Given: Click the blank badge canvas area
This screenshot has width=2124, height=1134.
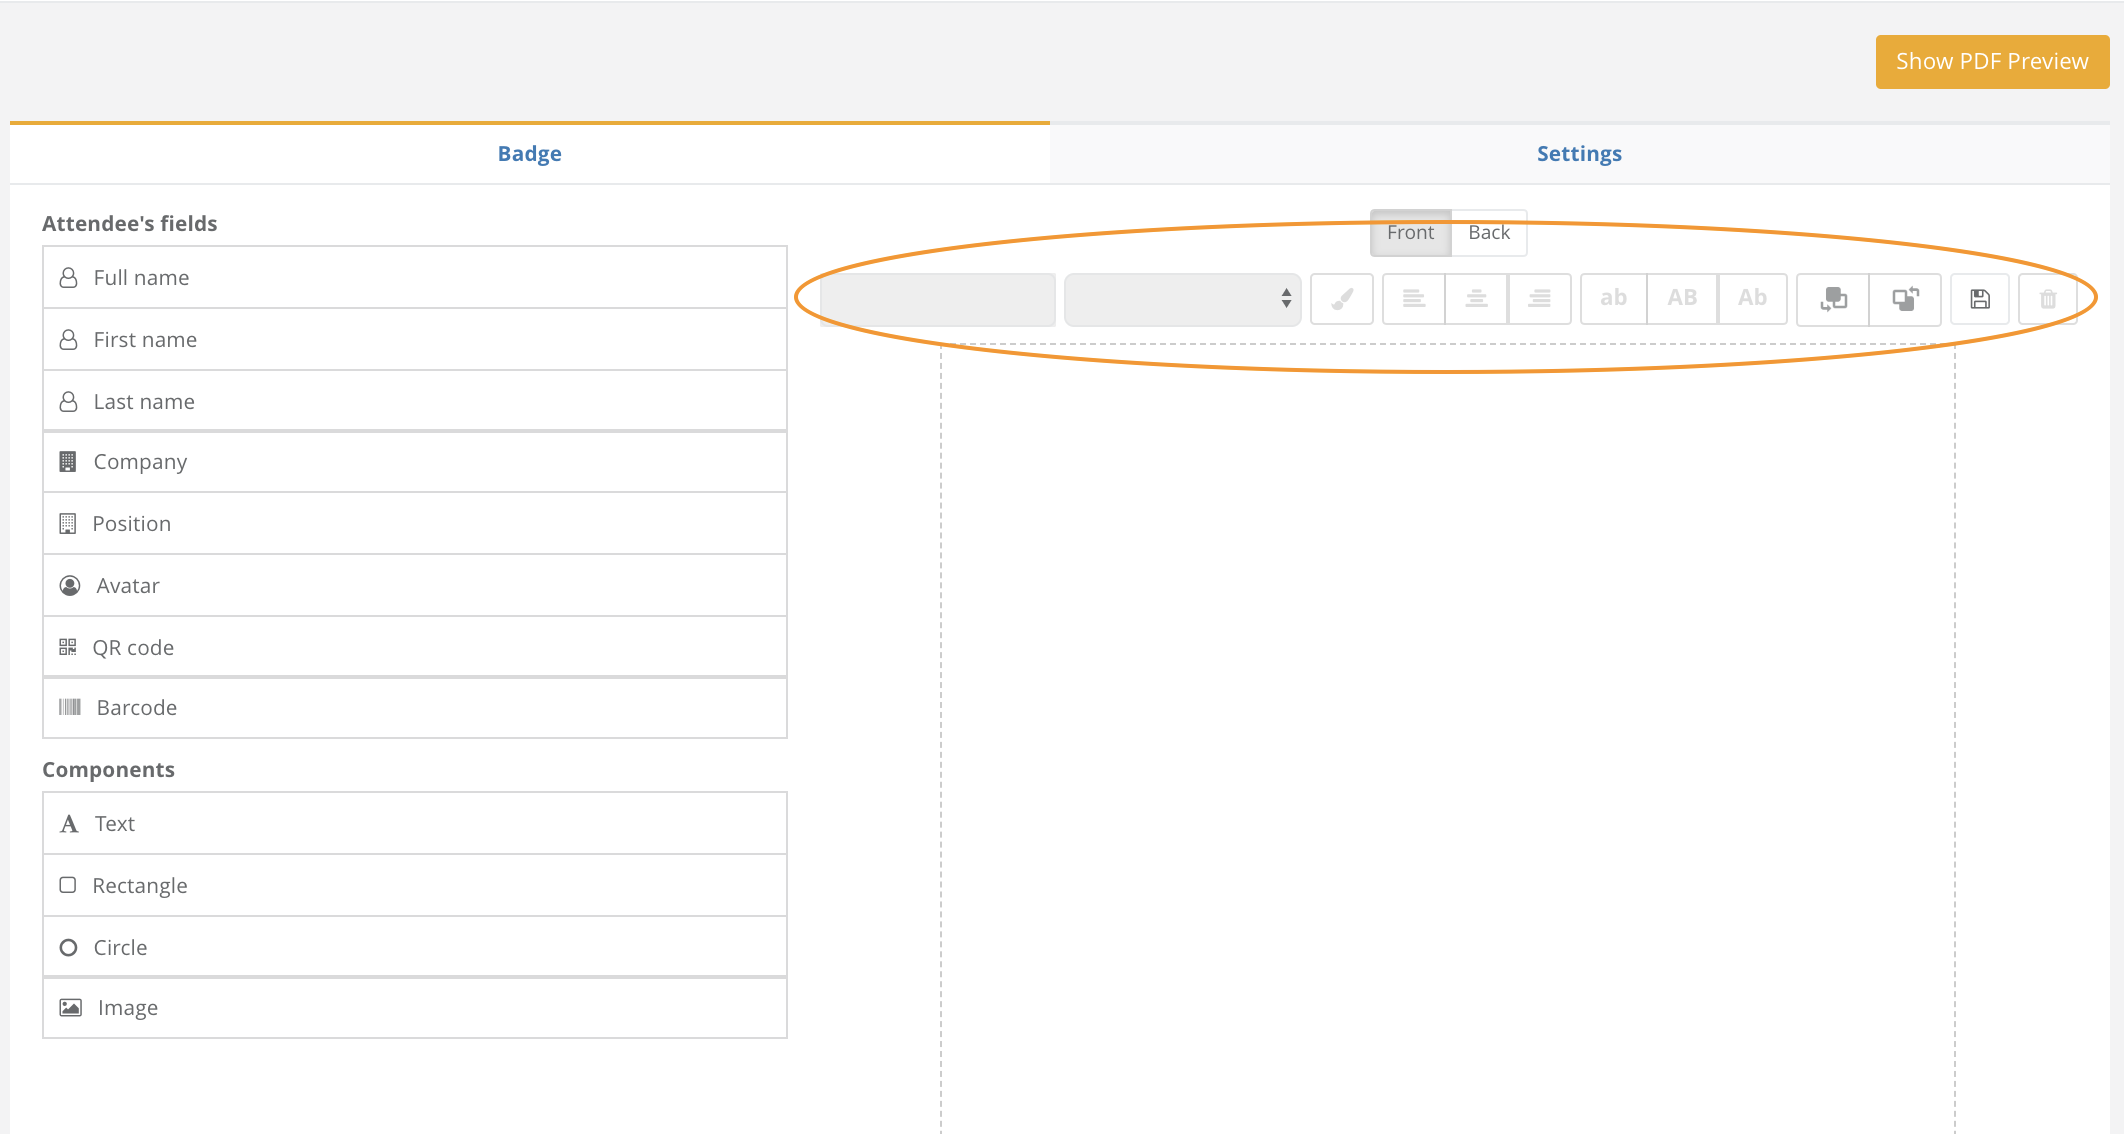Looking at the screenshot, I should 1448,740.
